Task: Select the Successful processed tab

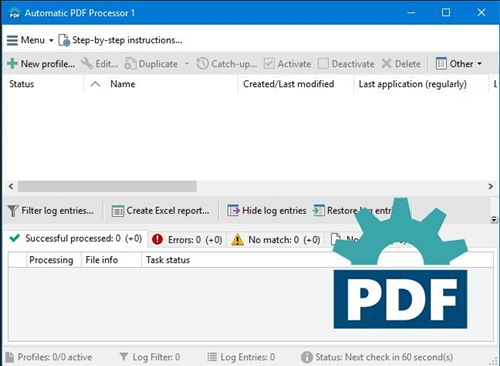Action: pyautogui.click(x=76, y=239)
